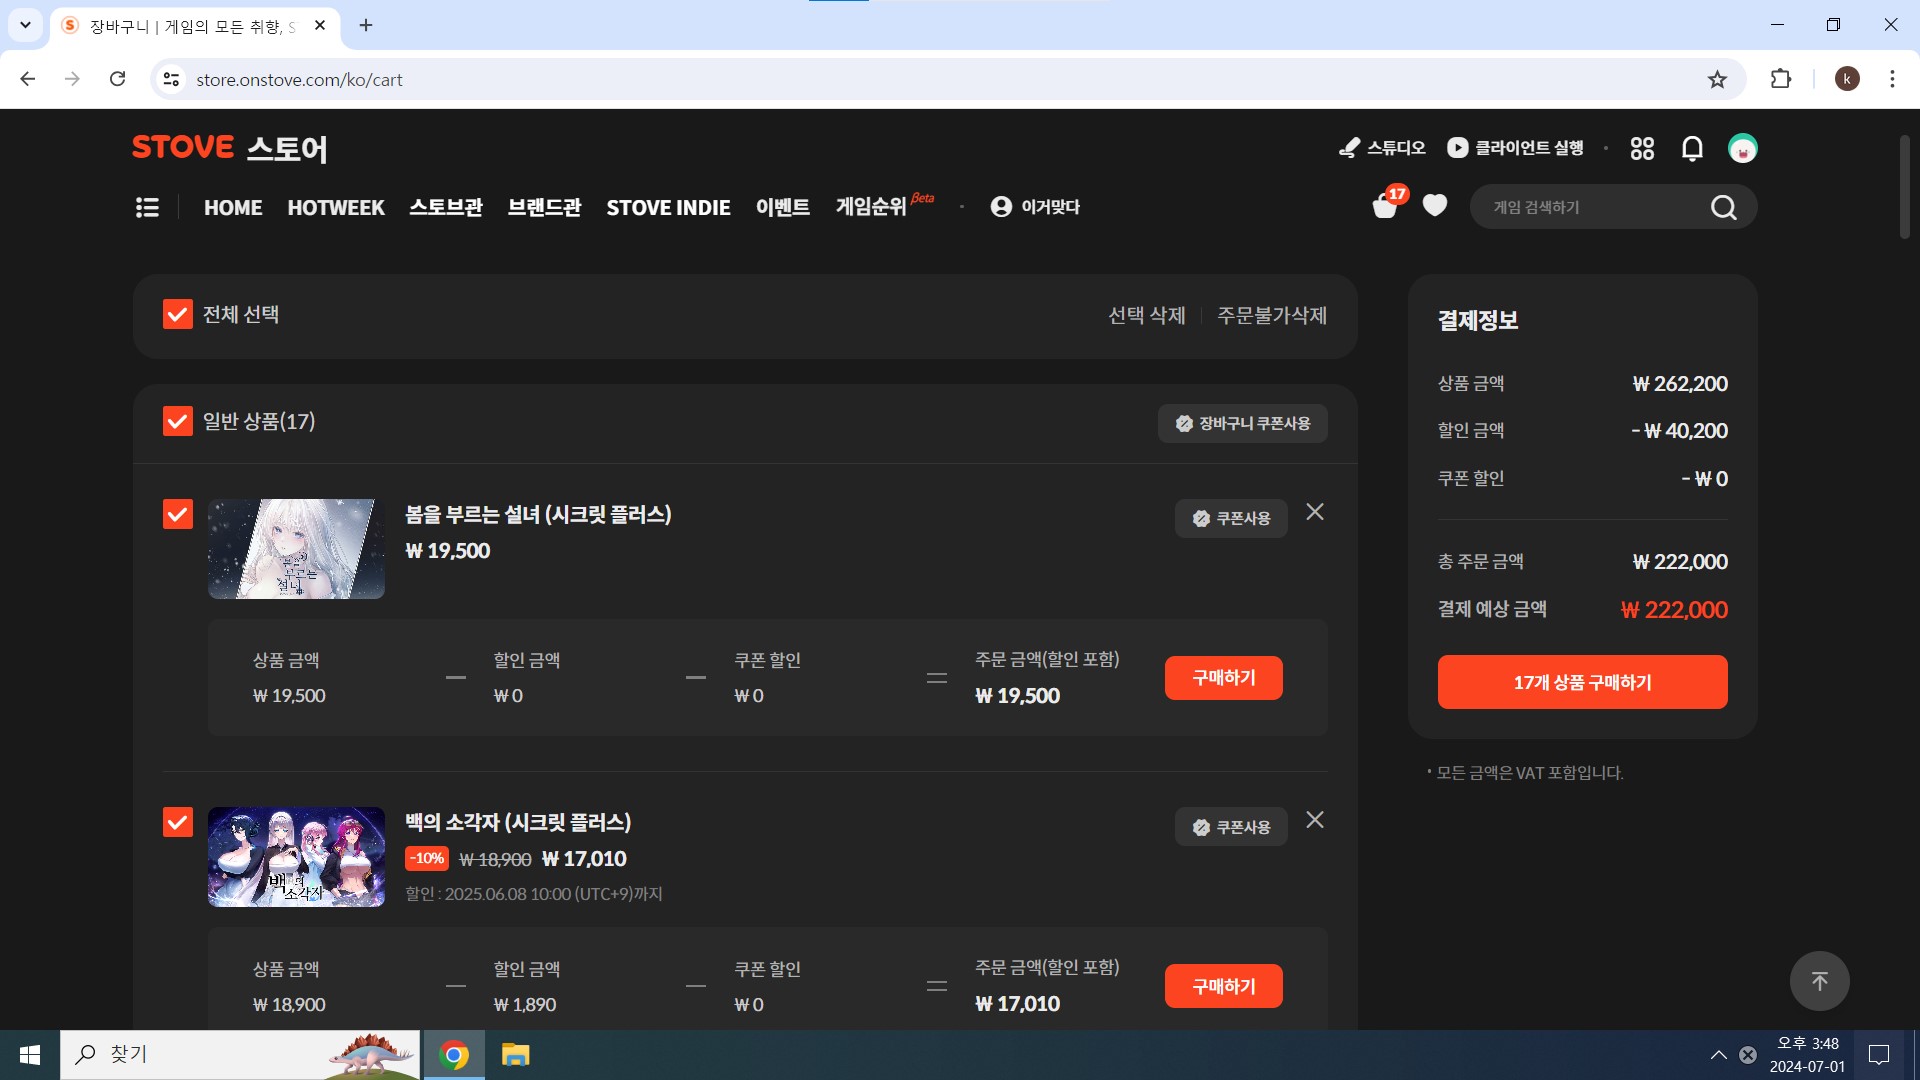1920x1080 pixels.
Task: Open 봄을 부르는 설녀 thumbnail
Action: 296,549
